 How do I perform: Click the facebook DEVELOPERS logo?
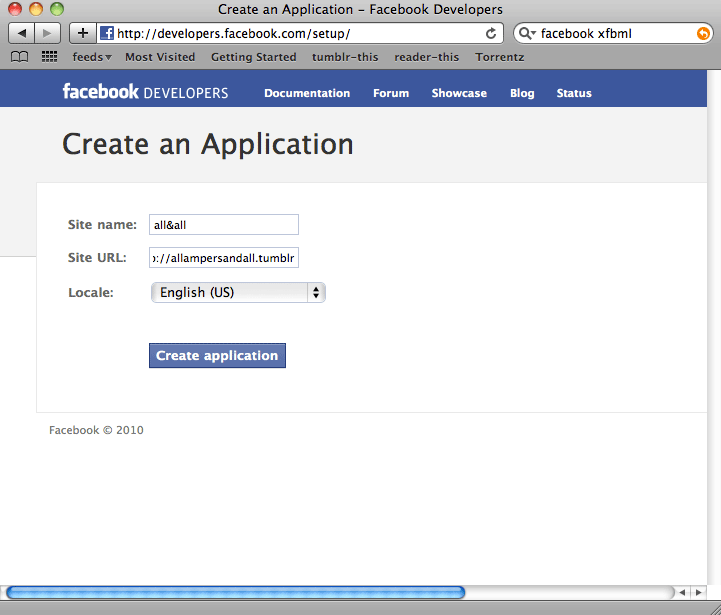pos(145,92)
